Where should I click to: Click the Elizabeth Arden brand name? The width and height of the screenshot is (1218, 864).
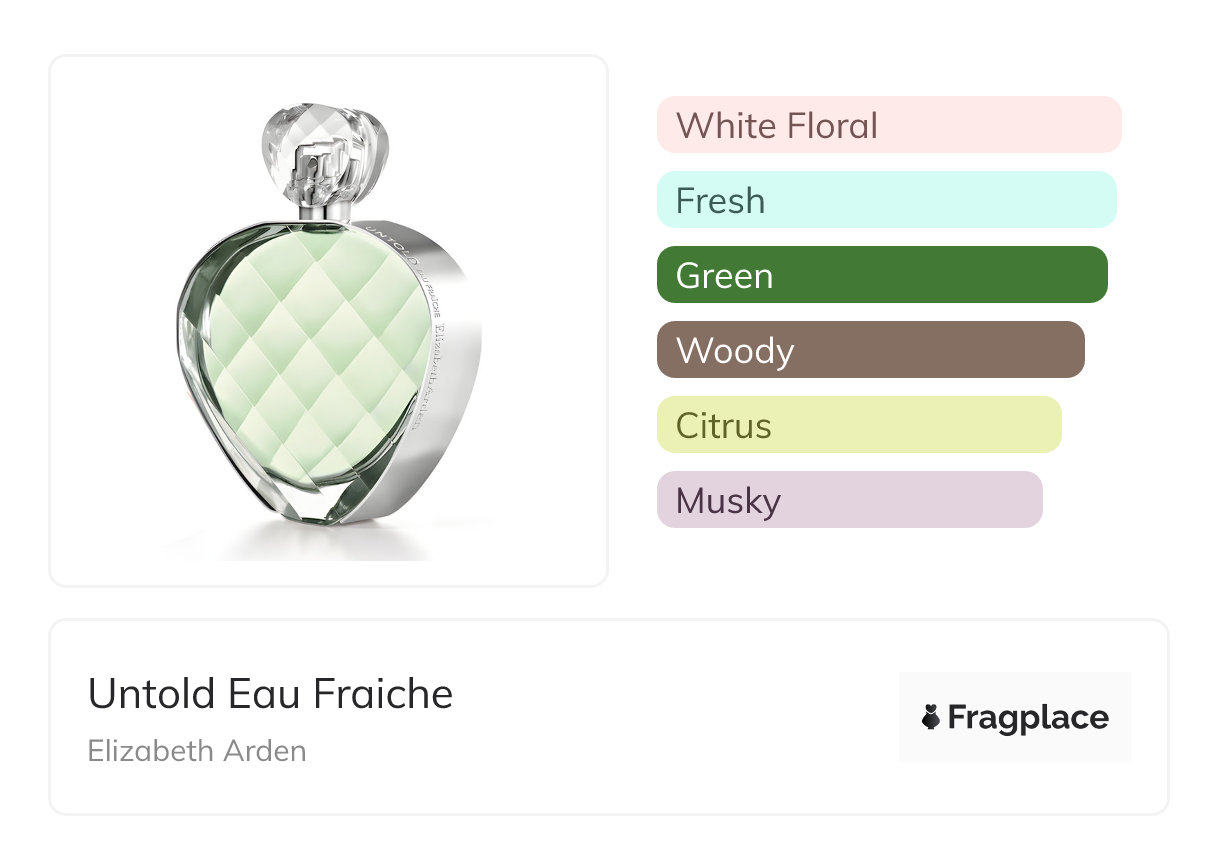coord(197,751)
